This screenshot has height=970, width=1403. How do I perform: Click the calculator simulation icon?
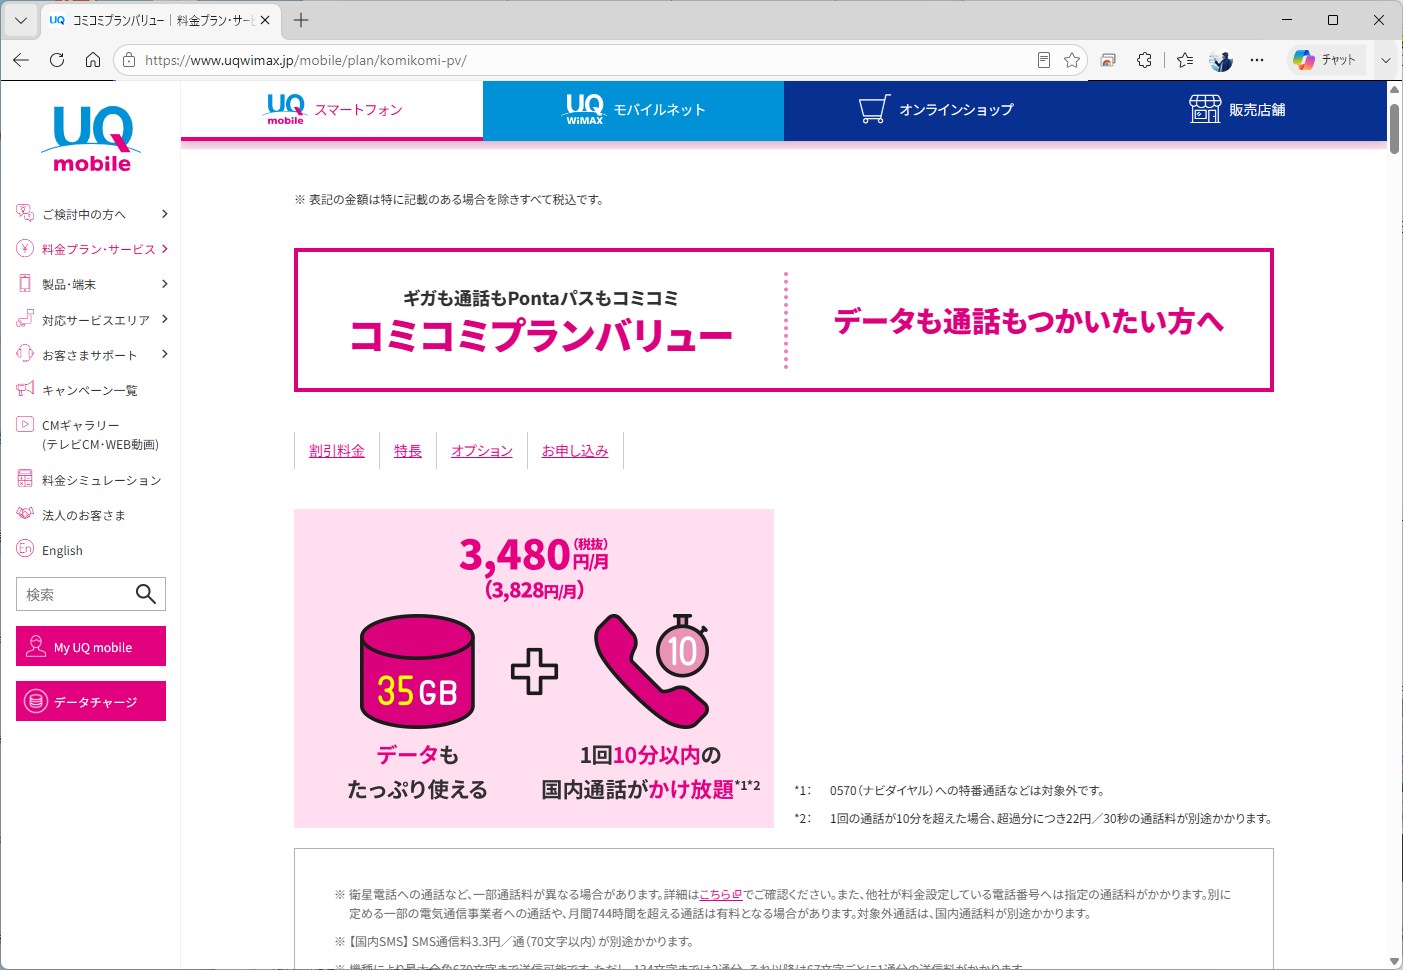pos(25,479)
